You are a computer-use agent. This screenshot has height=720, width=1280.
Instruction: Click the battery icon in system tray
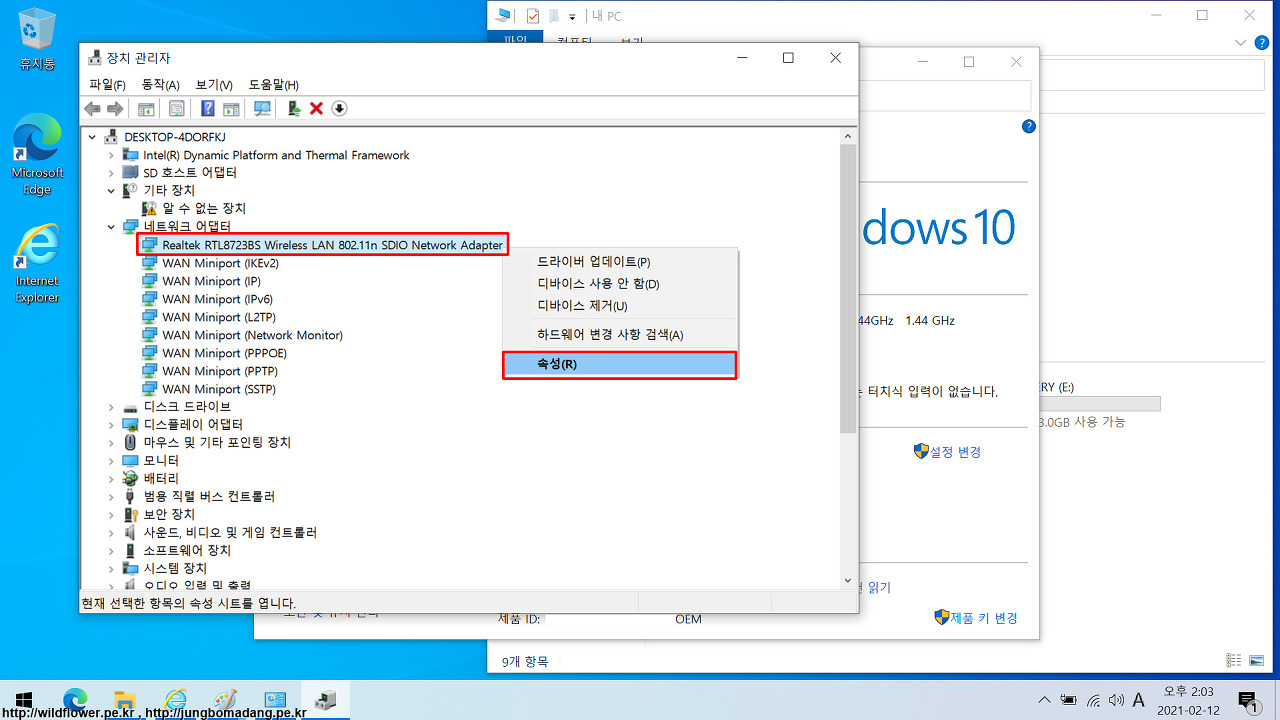[x=1069, y=699]
